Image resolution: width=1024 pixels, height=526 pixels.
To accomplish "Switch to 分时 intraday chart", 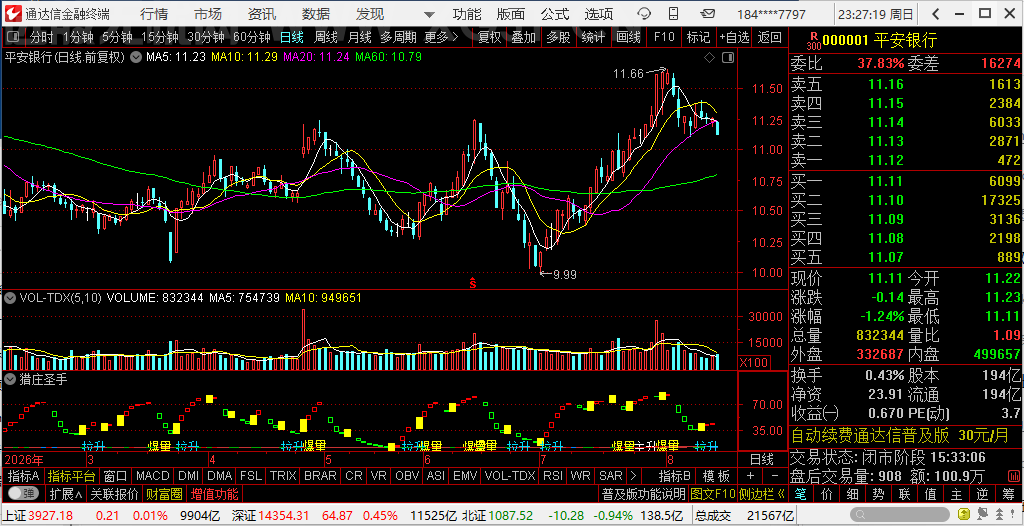I will tap(42, 37).
